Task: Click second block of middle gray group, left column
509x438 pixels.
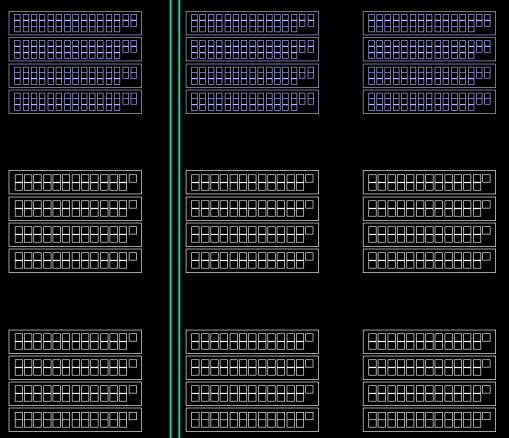Action: [75, 209]
